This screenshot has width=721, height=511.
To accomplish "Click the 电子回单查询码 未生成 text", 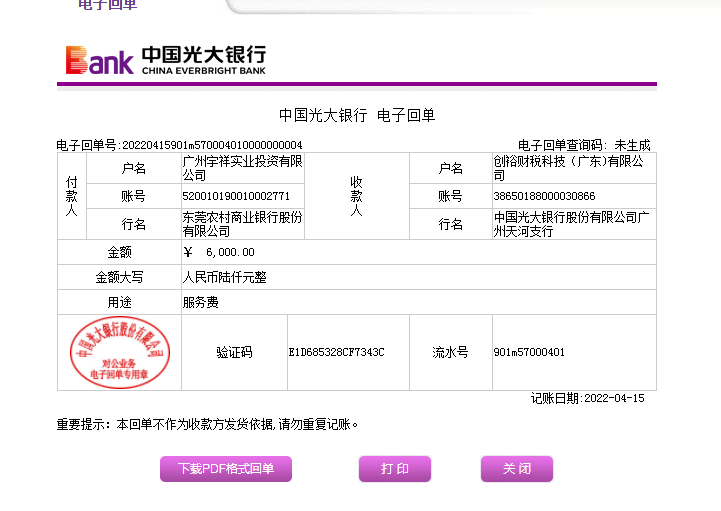I will [583, 145].
